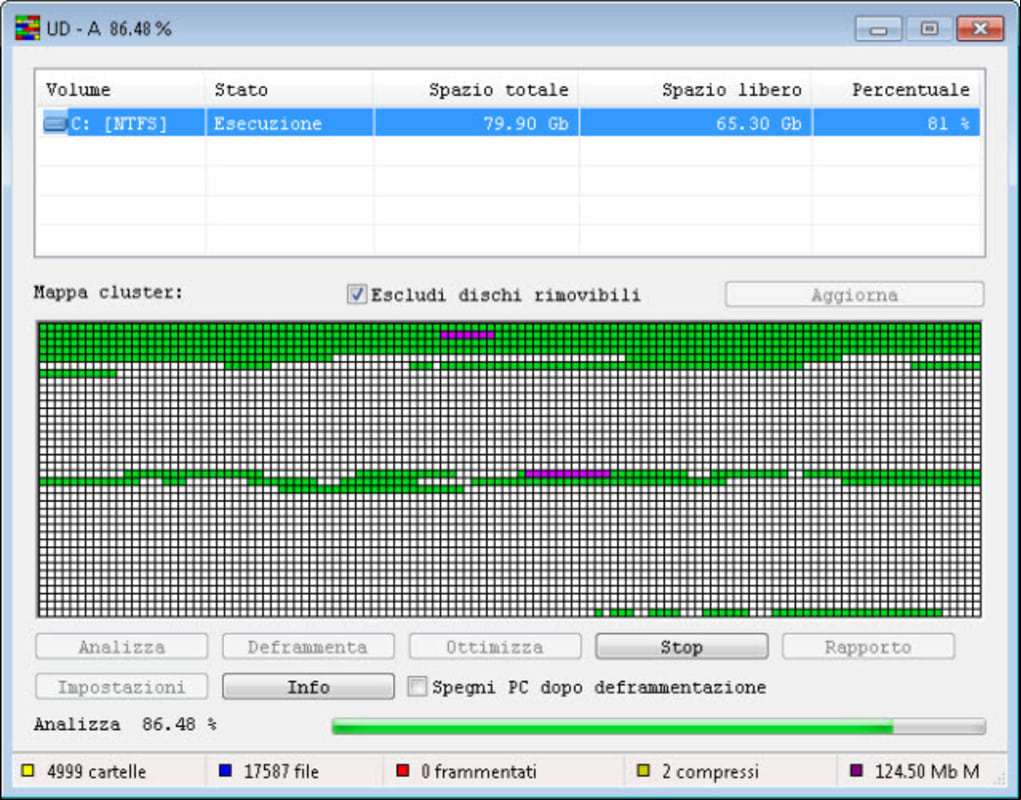Select the C: [NTFS] volume row
This screenshot has height=800, width=1021.
(509, 122)
